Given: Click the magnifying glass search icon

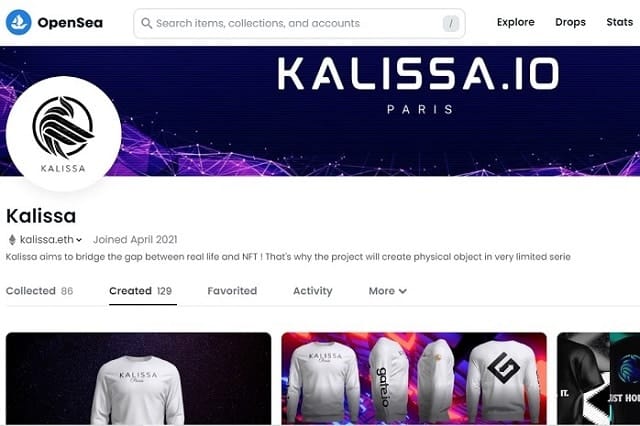Looking at the screenshot, I should coord(147,23).
